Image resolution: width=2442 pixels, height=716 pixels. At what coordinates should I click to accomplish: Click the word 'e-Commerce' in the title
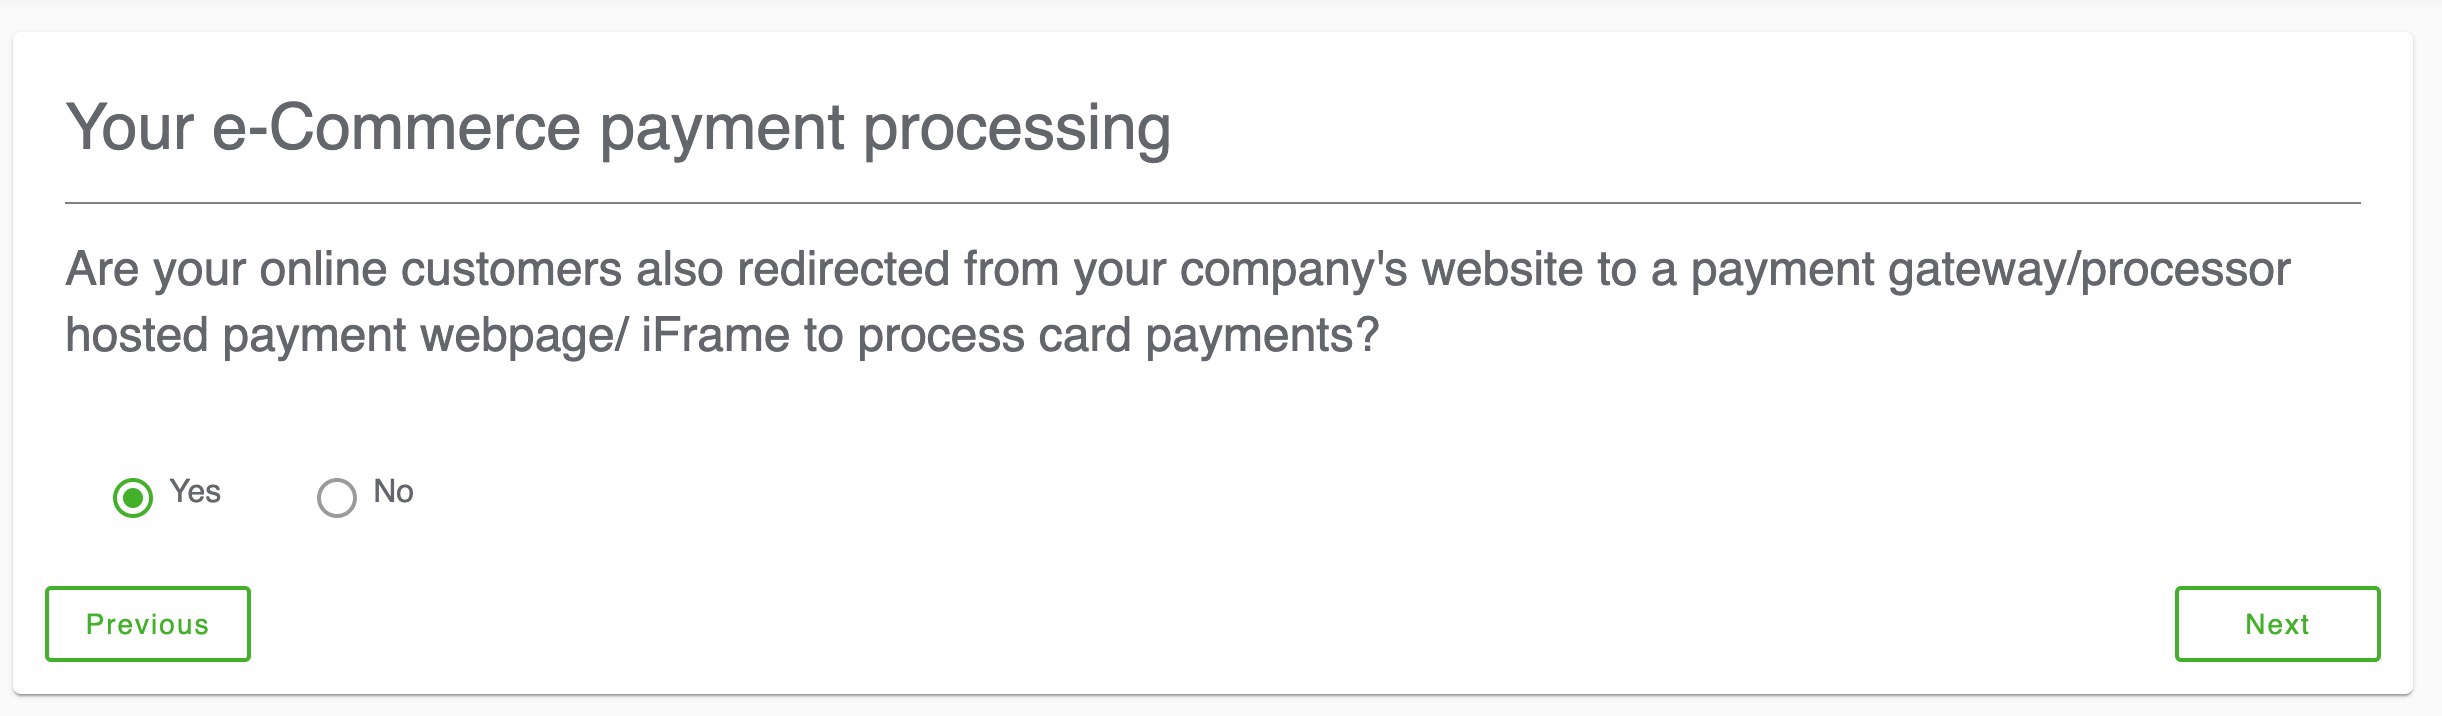click(396, 128)
